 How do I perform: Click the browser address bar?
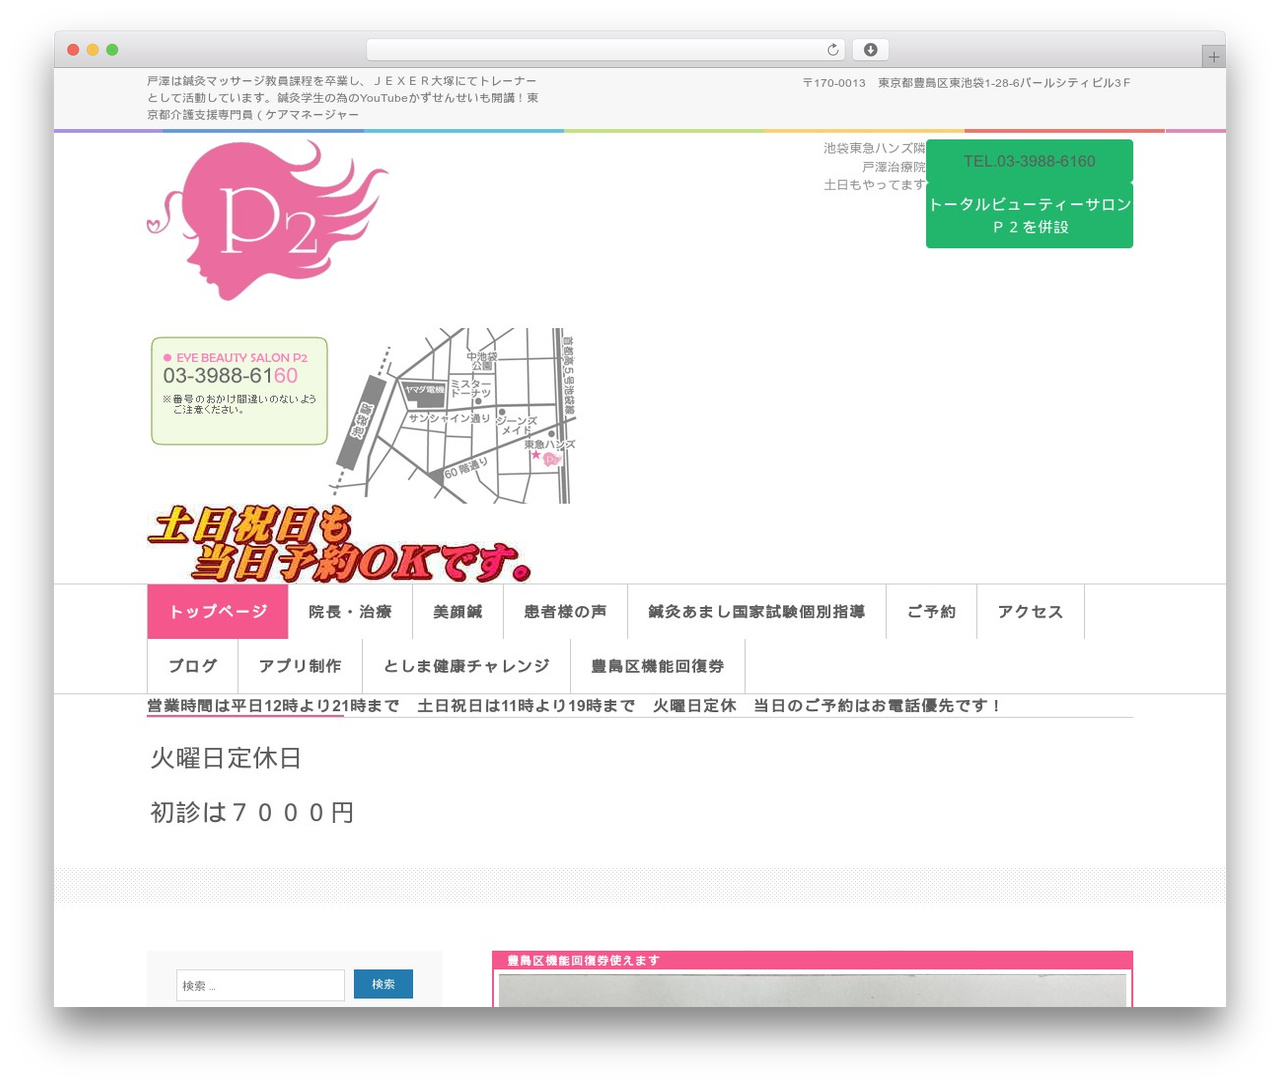click(x=605, y=50)
